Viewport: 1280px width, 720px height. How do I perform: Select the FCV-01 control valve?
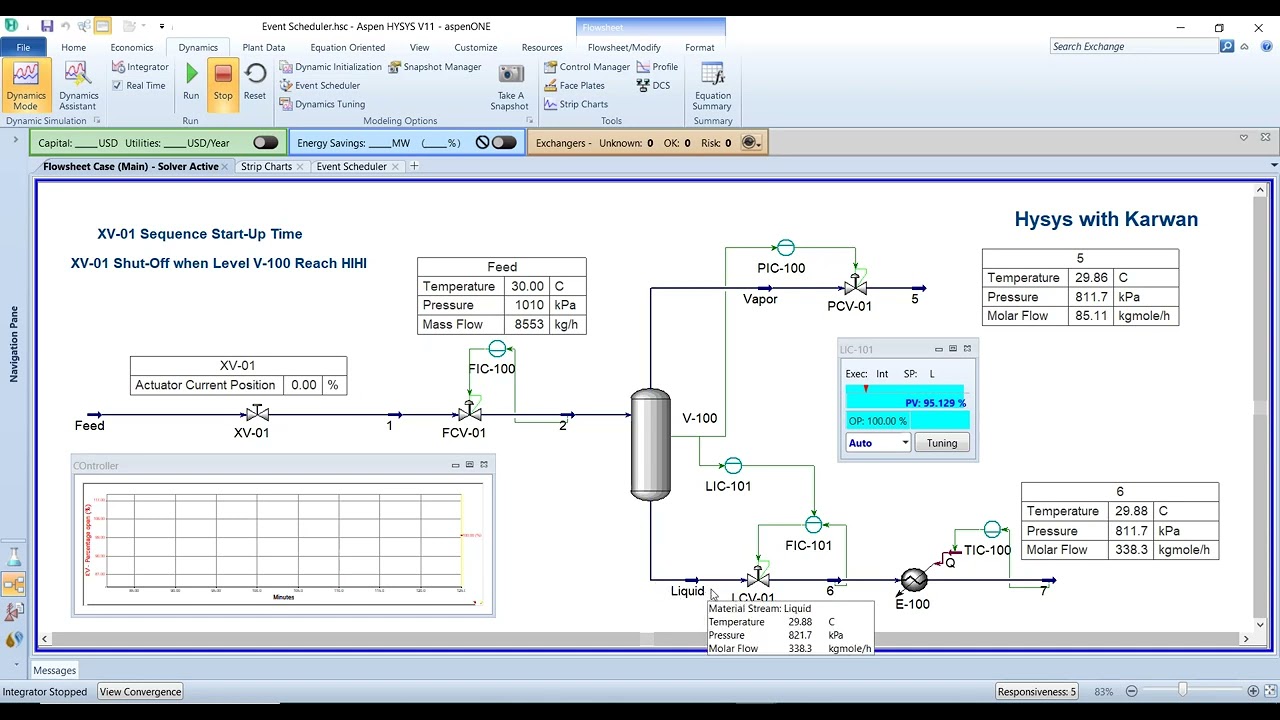click(469, 410)
